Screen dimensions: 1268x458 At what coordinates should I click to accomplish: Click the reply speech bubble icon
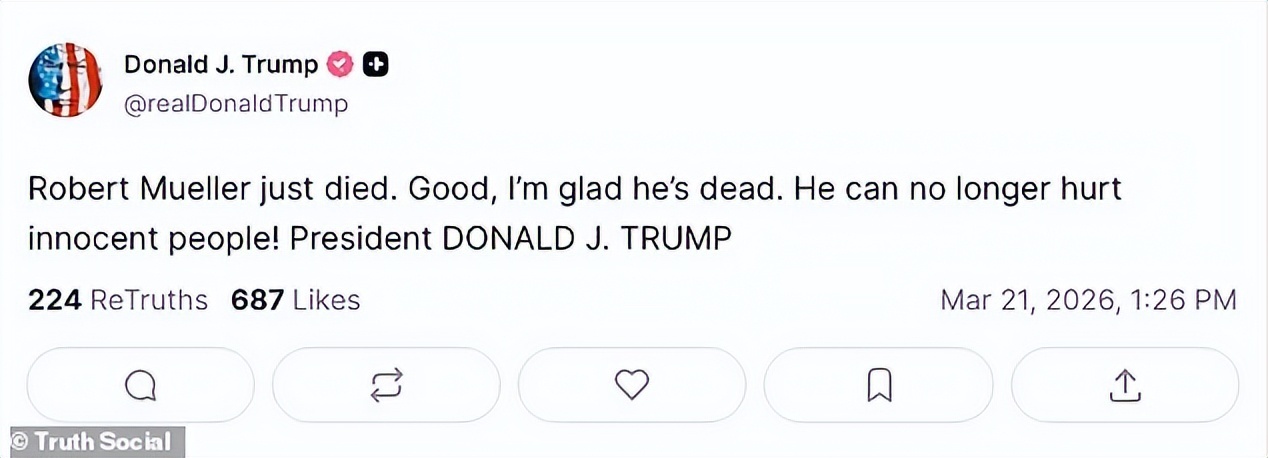coord(141,384)
